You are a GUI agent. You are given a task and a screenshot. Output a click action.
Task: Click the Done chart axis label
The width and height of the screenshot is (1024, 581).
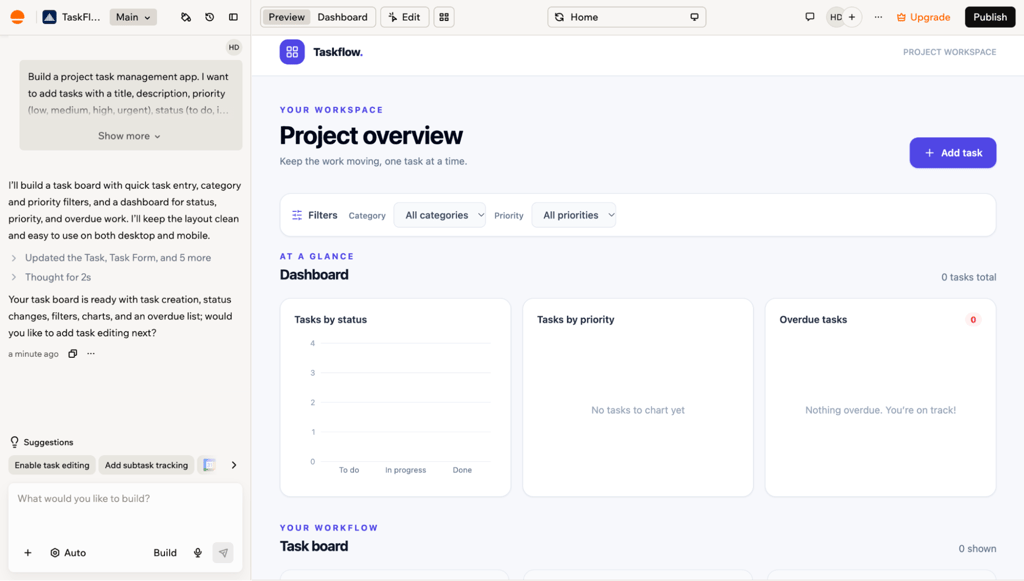[462, 470]
